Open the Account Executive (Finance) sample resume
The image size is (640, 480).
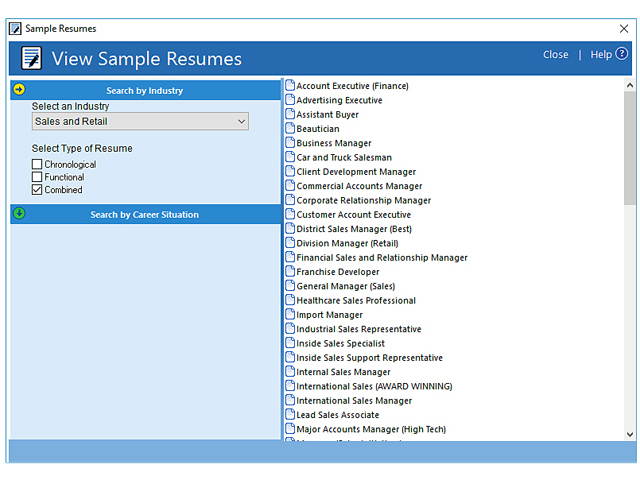[x=352, y=86]
